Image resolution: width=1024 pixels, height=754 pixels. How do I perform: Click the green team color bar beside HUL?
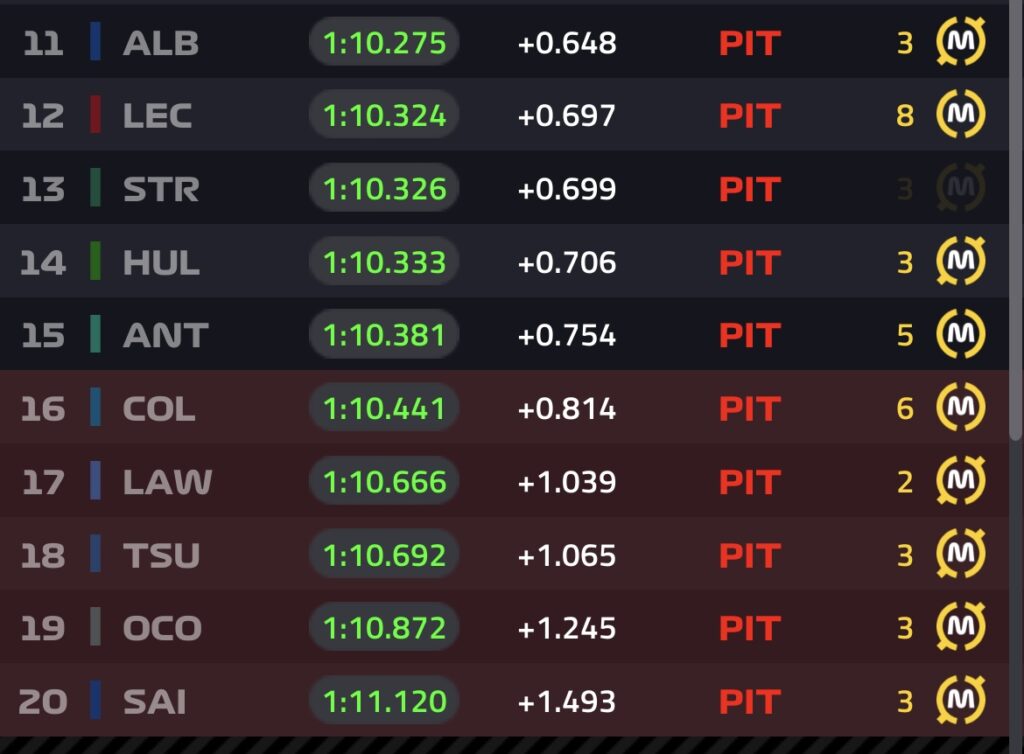[95, 262]
